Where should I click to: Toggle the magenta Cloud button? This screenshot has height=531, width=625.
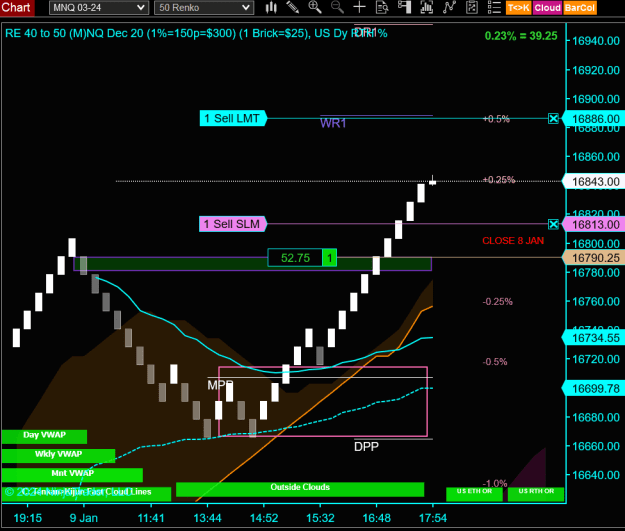(x=548, y=8)
